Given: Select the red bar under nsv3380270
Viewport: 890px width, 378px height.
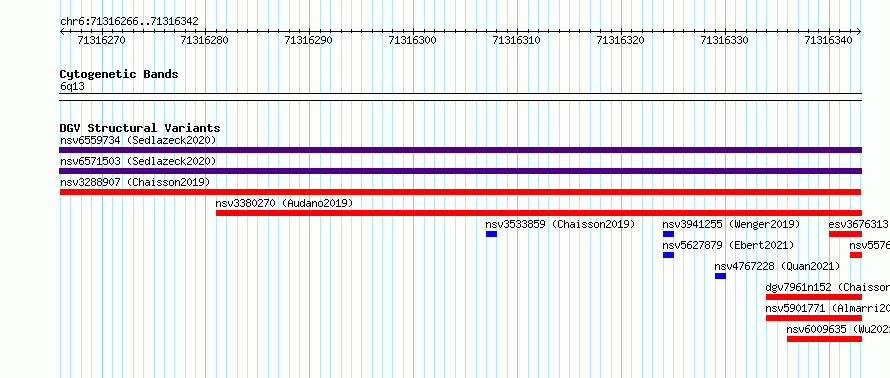Looking at the screenshot, I should [539, 213].
